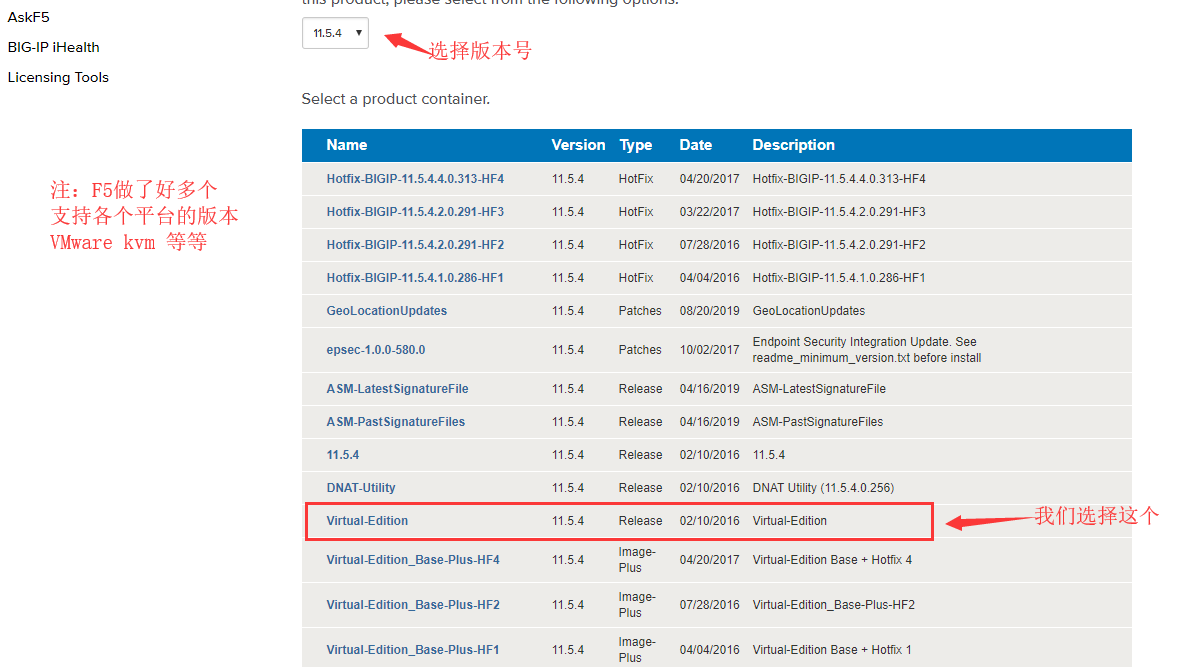Viewport: 1190px width, 667px height.
Task: Click description 'DNAT Utility (11.5.4.0.256)'
Action: [x=823, y=488]
